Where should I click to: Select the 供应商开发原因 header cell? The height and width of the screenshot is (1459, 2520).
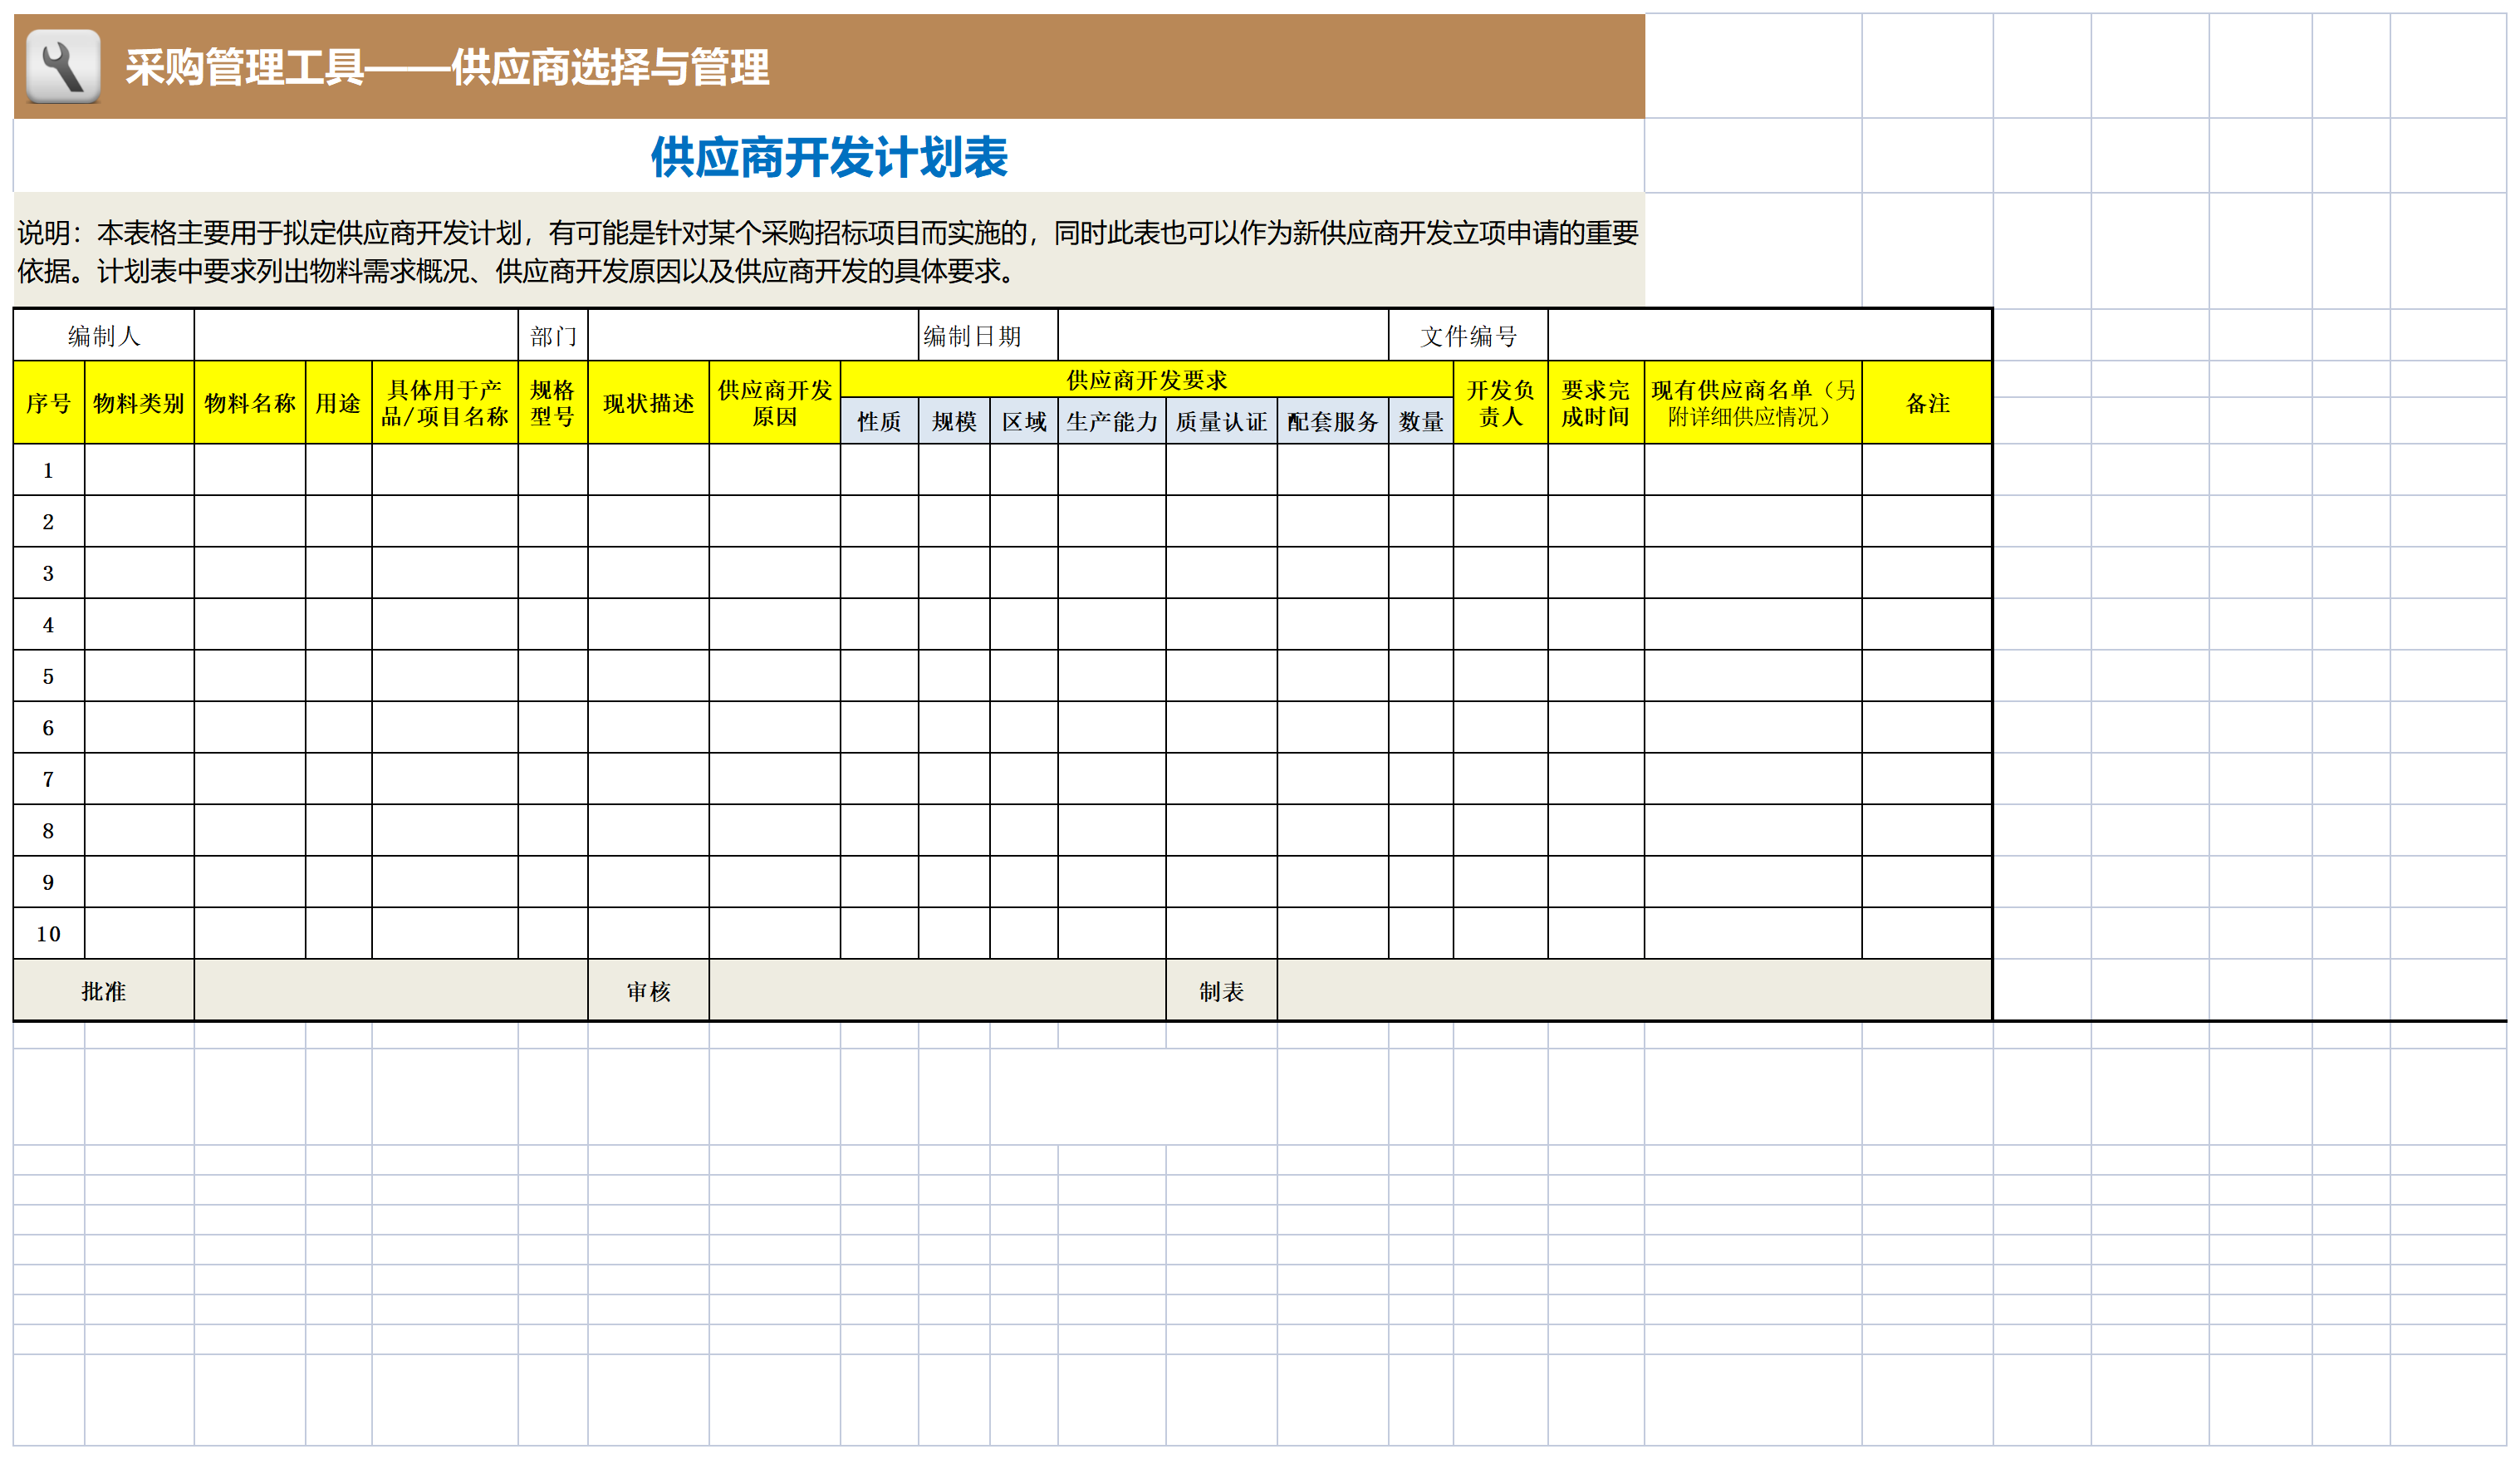(x=775, y=403)
